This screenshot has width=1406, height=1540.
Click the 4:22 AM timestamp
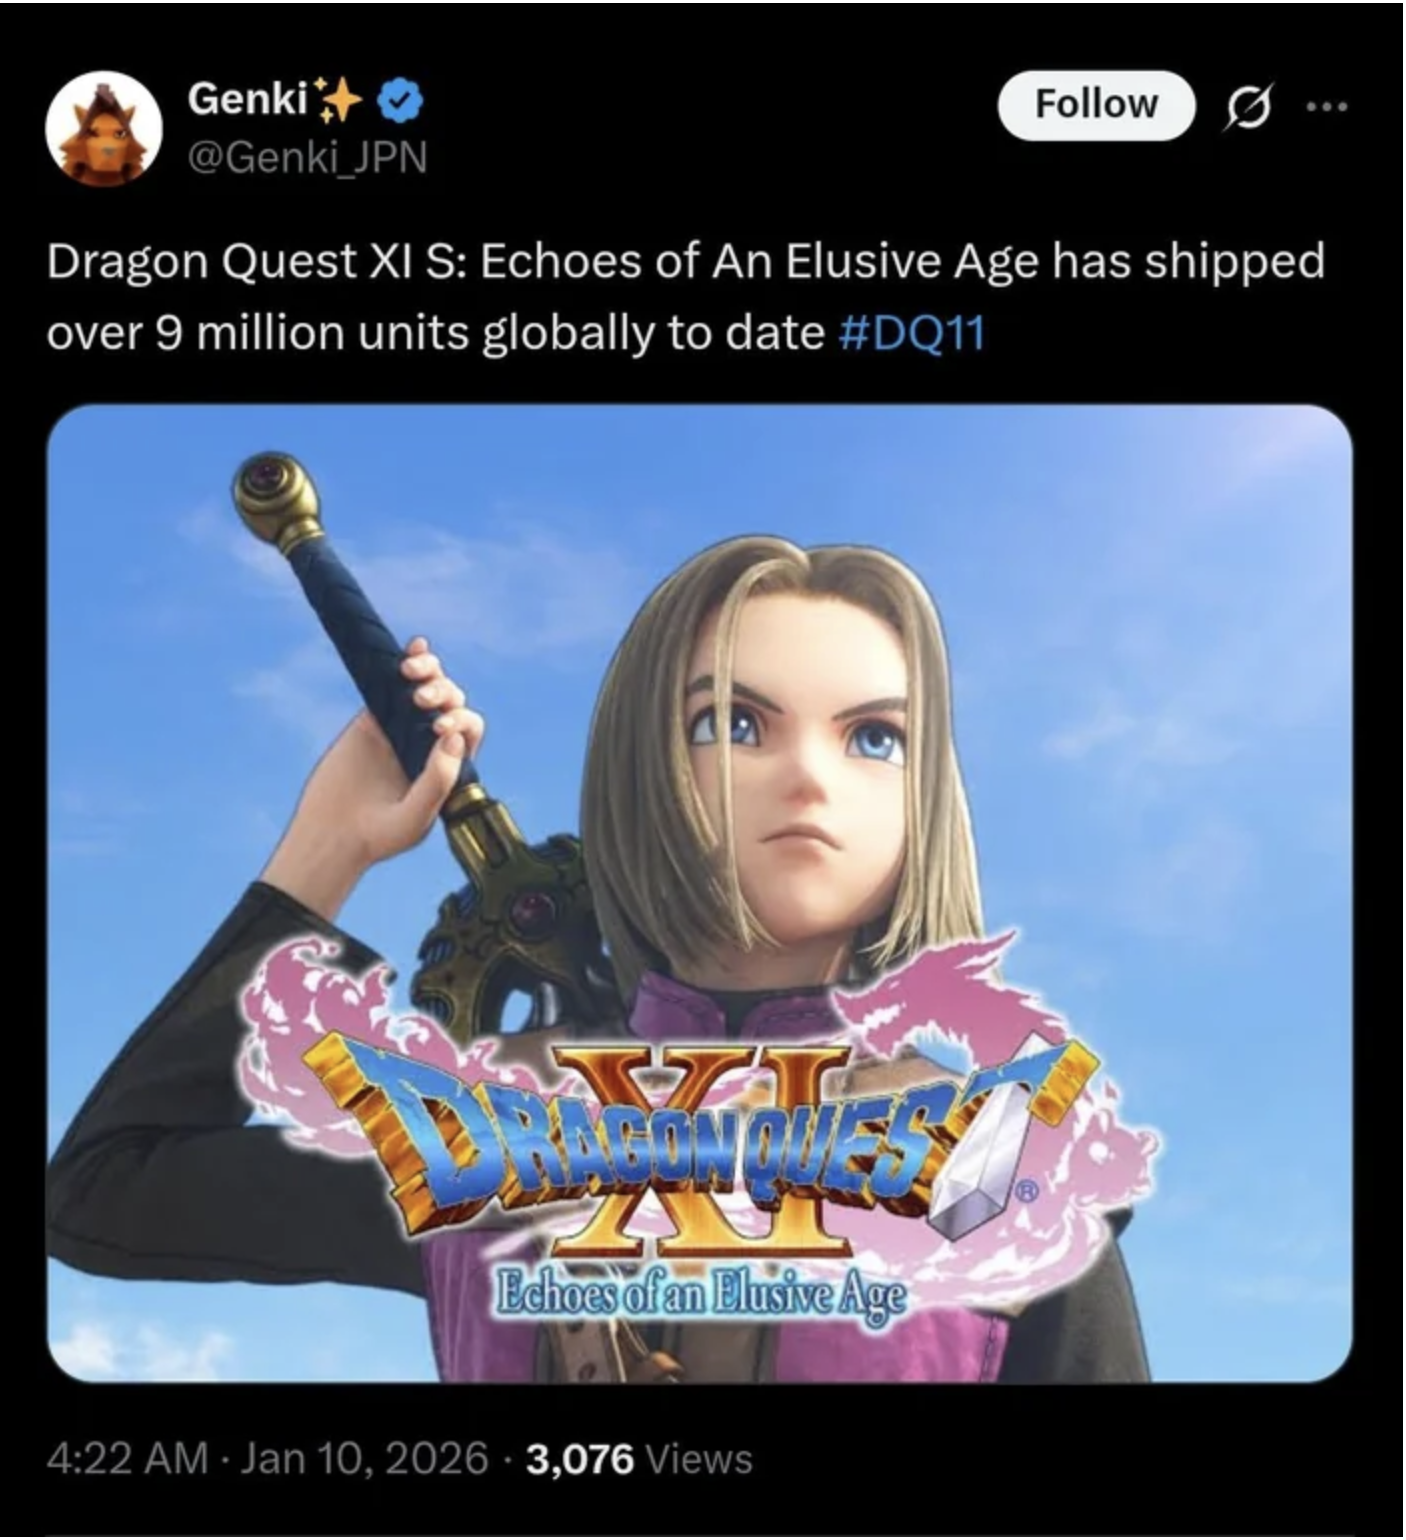[x=128, y=1457]
